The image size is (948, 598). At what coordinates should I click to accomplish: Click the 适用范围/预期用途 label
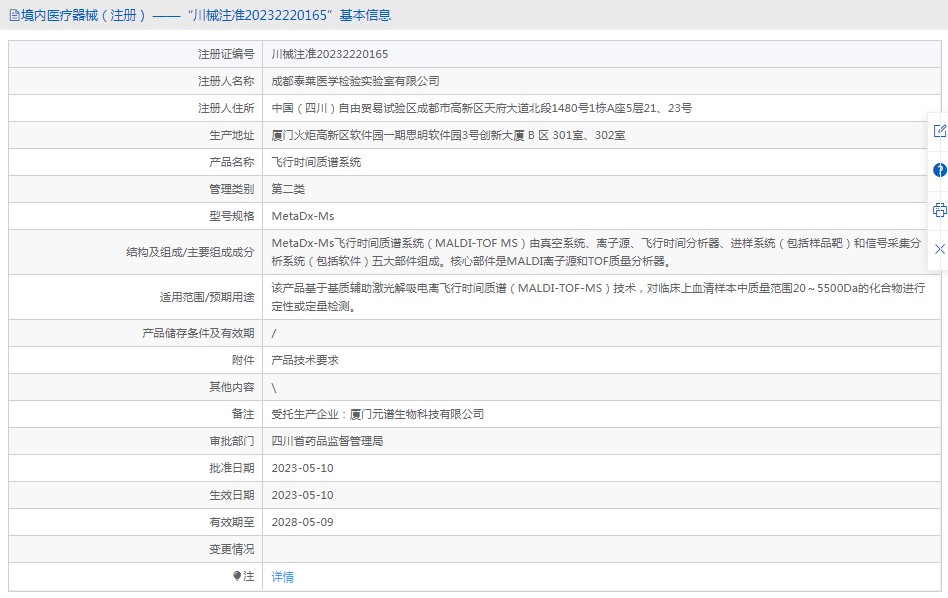(207, 297)
